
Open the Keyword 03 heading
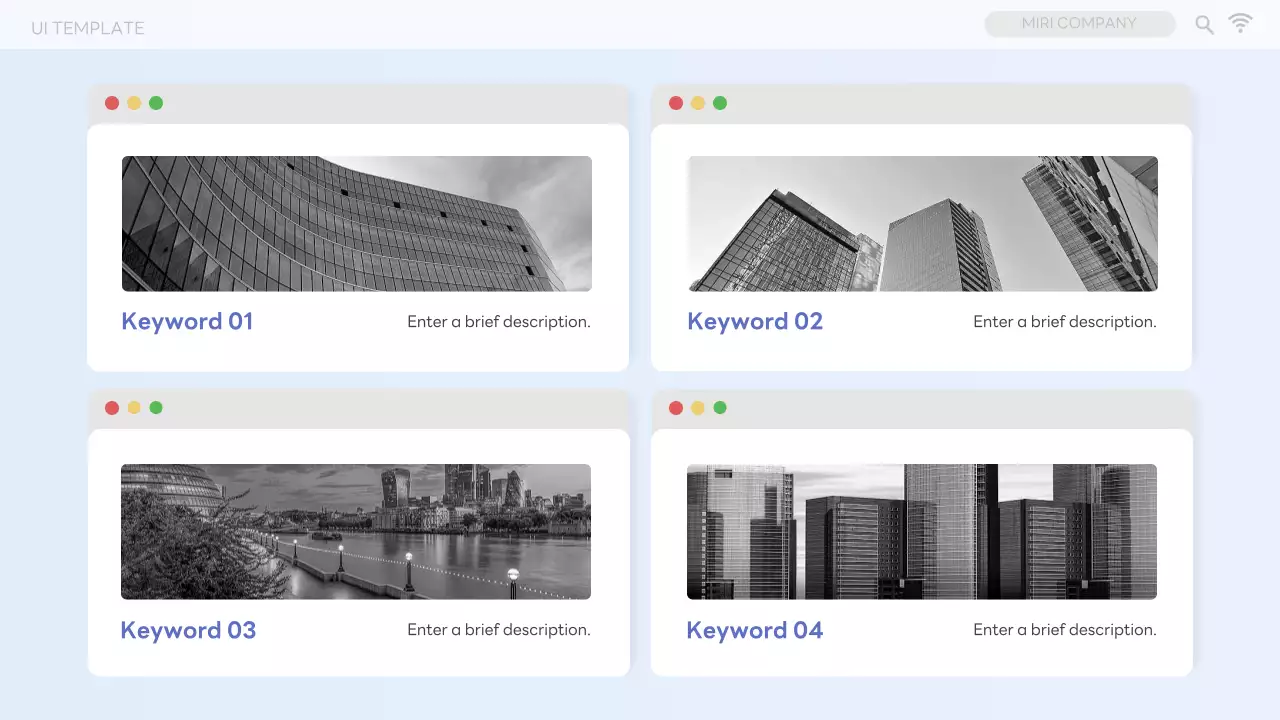[x=188, y=630]
